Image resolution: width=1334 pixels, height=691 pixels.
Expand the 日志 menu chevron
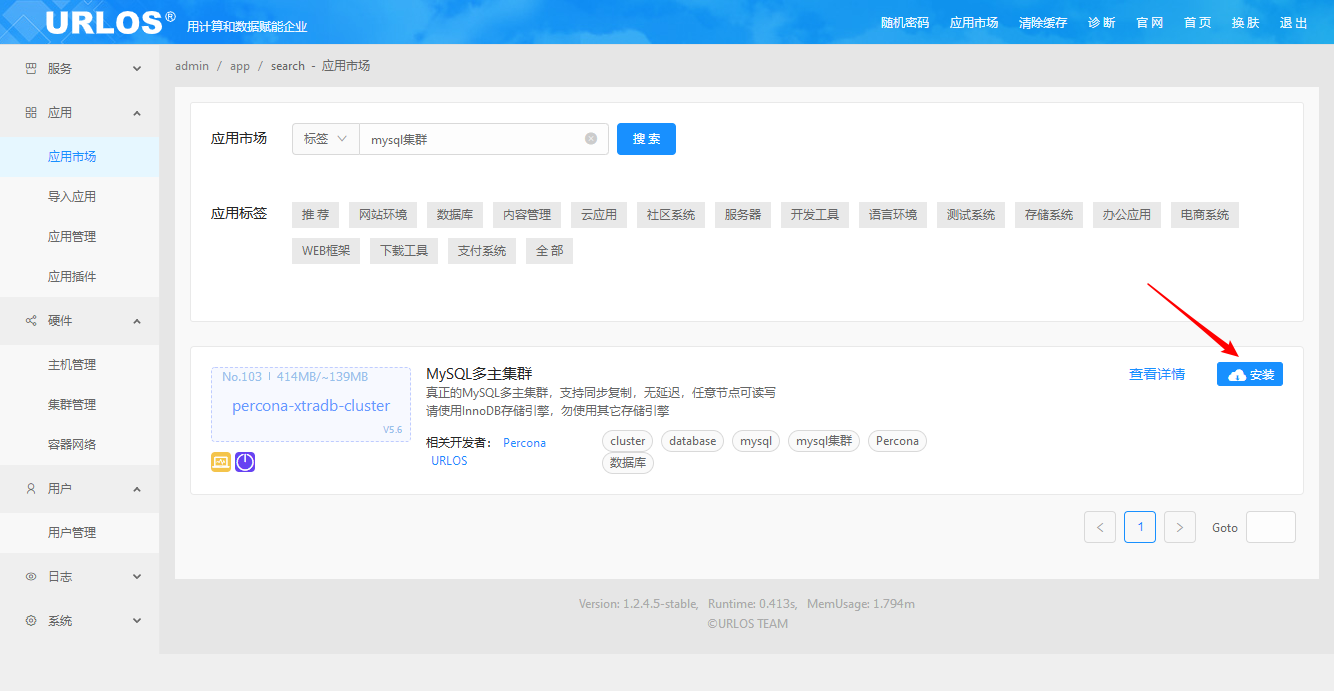click(x=137, y=577)
